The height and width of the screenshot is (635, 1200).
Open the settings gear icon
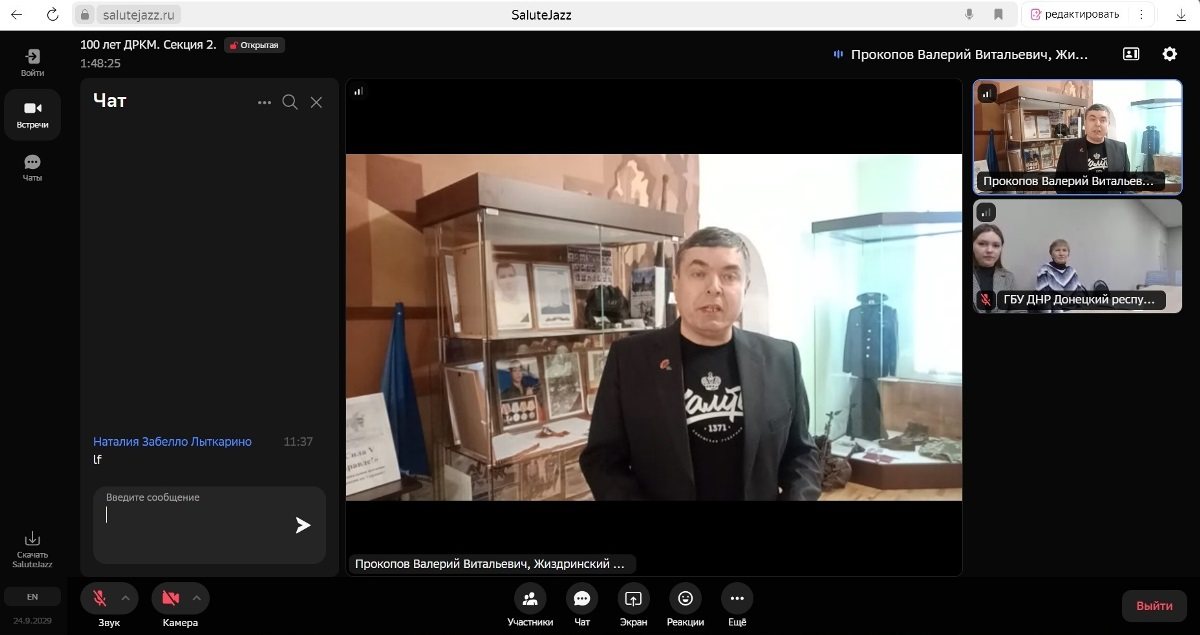(x=1169, y=54)
